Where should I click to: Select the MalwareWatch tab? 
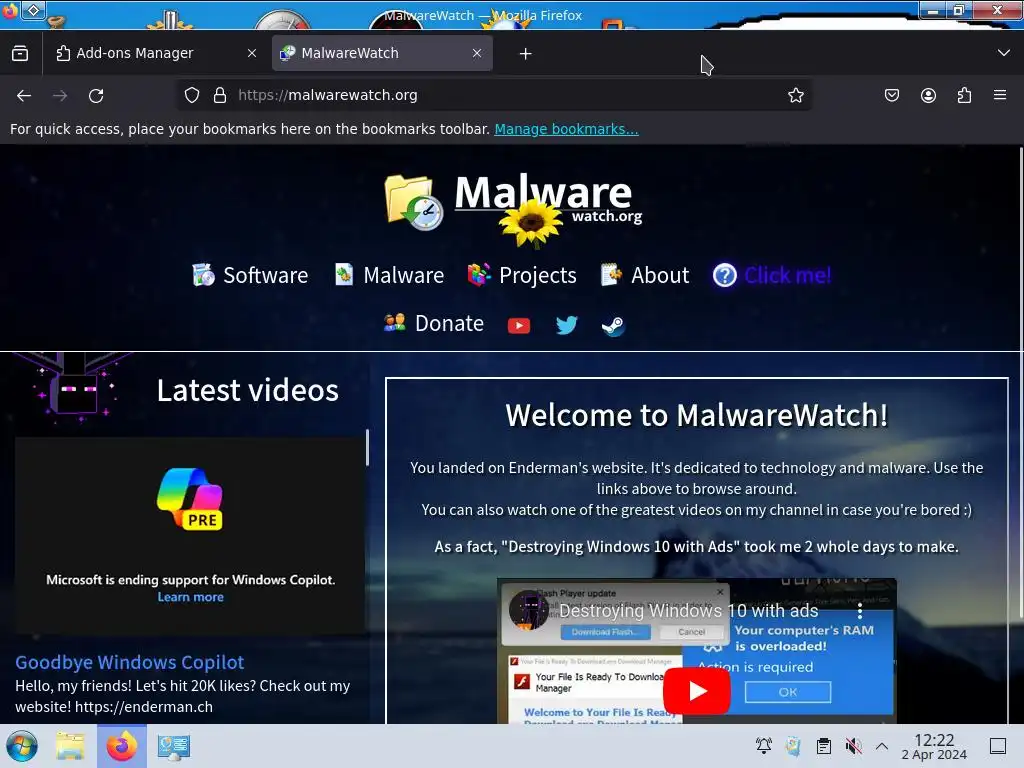click(382, 53)
